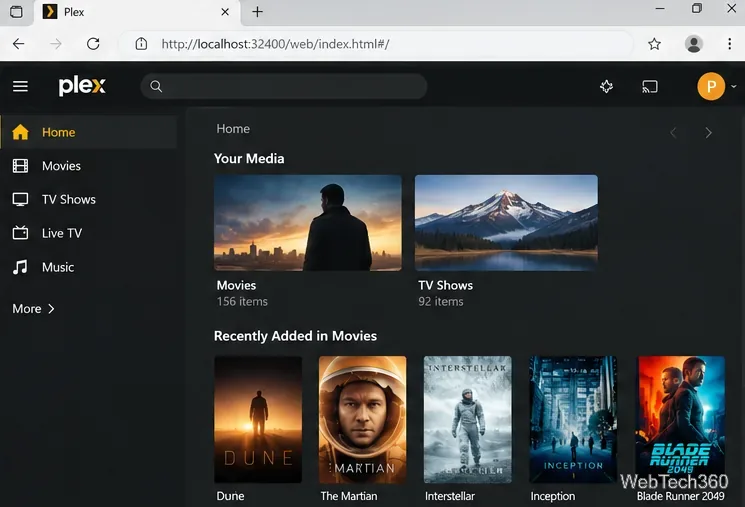Click the search magnifier icon
745x507 pixels.
pyautogui.click(x=156, y=86)
